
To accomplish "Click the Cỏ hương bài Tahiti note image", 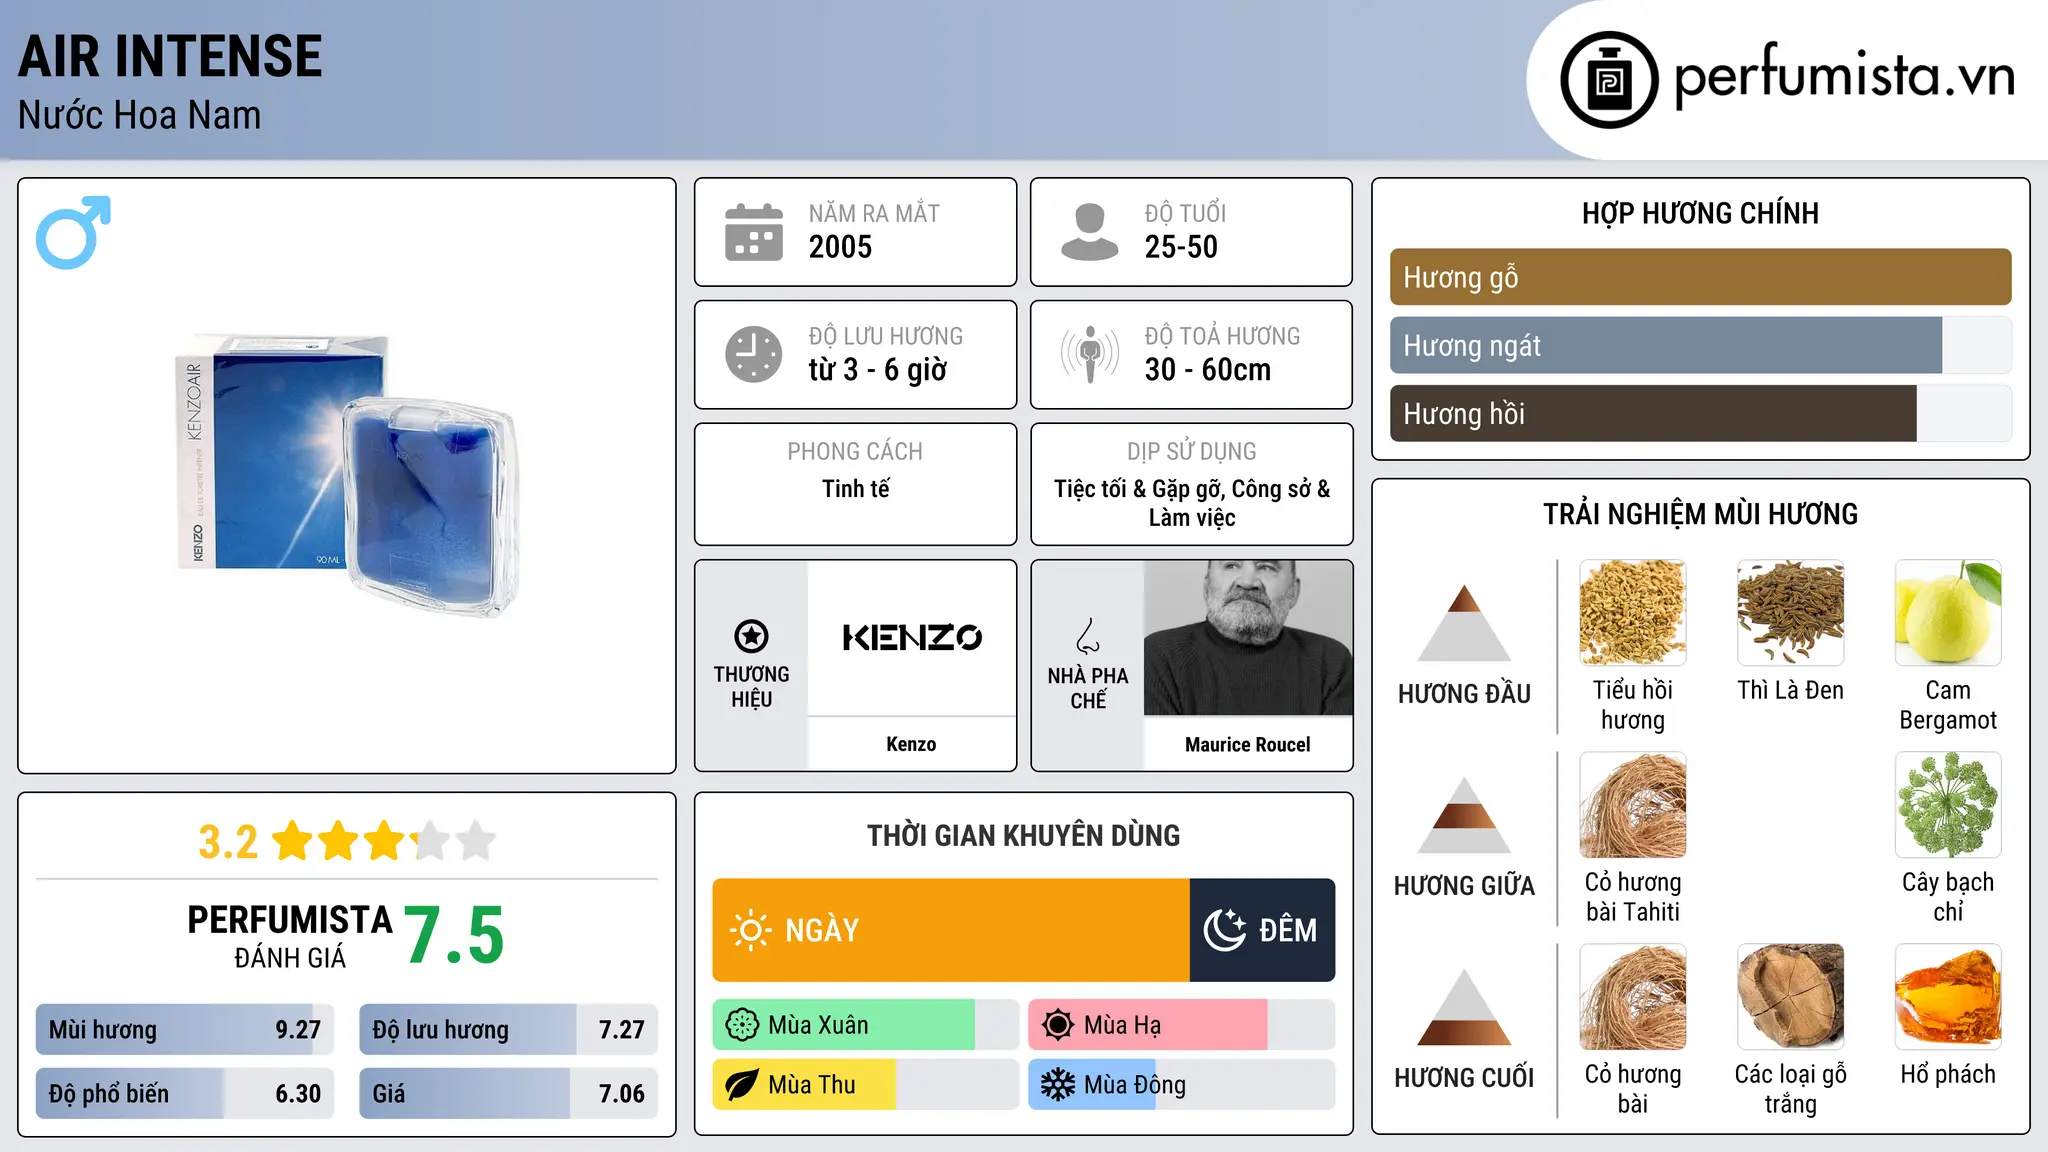I will (1633, 805).
